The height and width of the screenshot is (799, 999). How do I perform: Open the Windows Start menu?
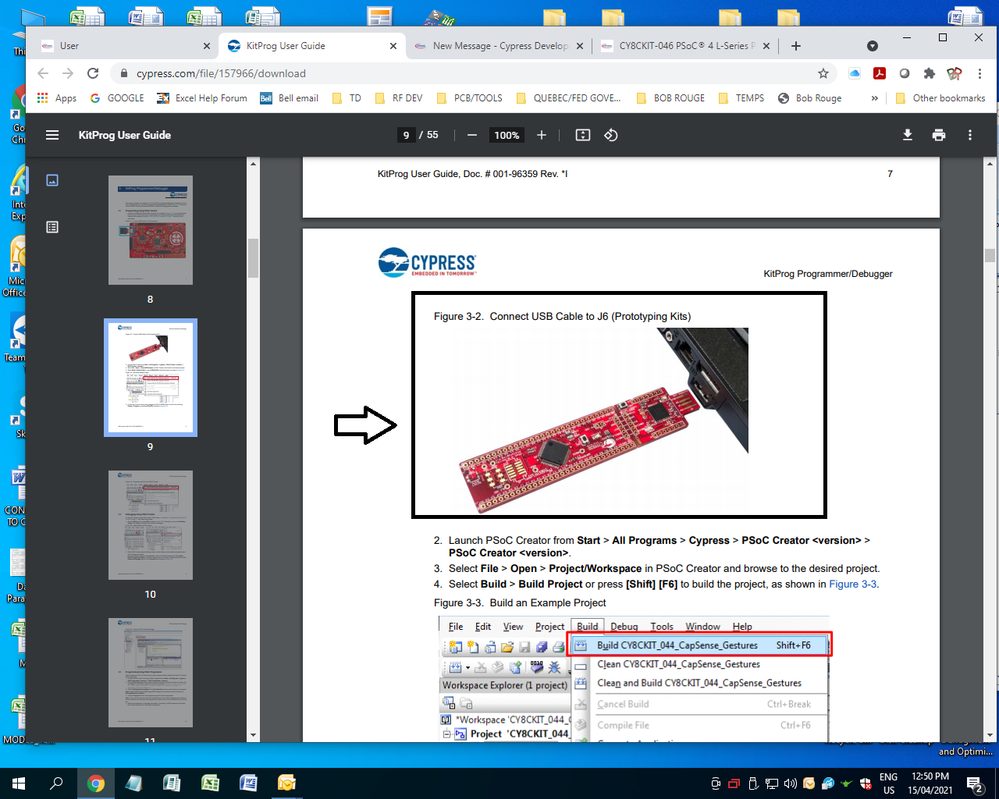18,783
